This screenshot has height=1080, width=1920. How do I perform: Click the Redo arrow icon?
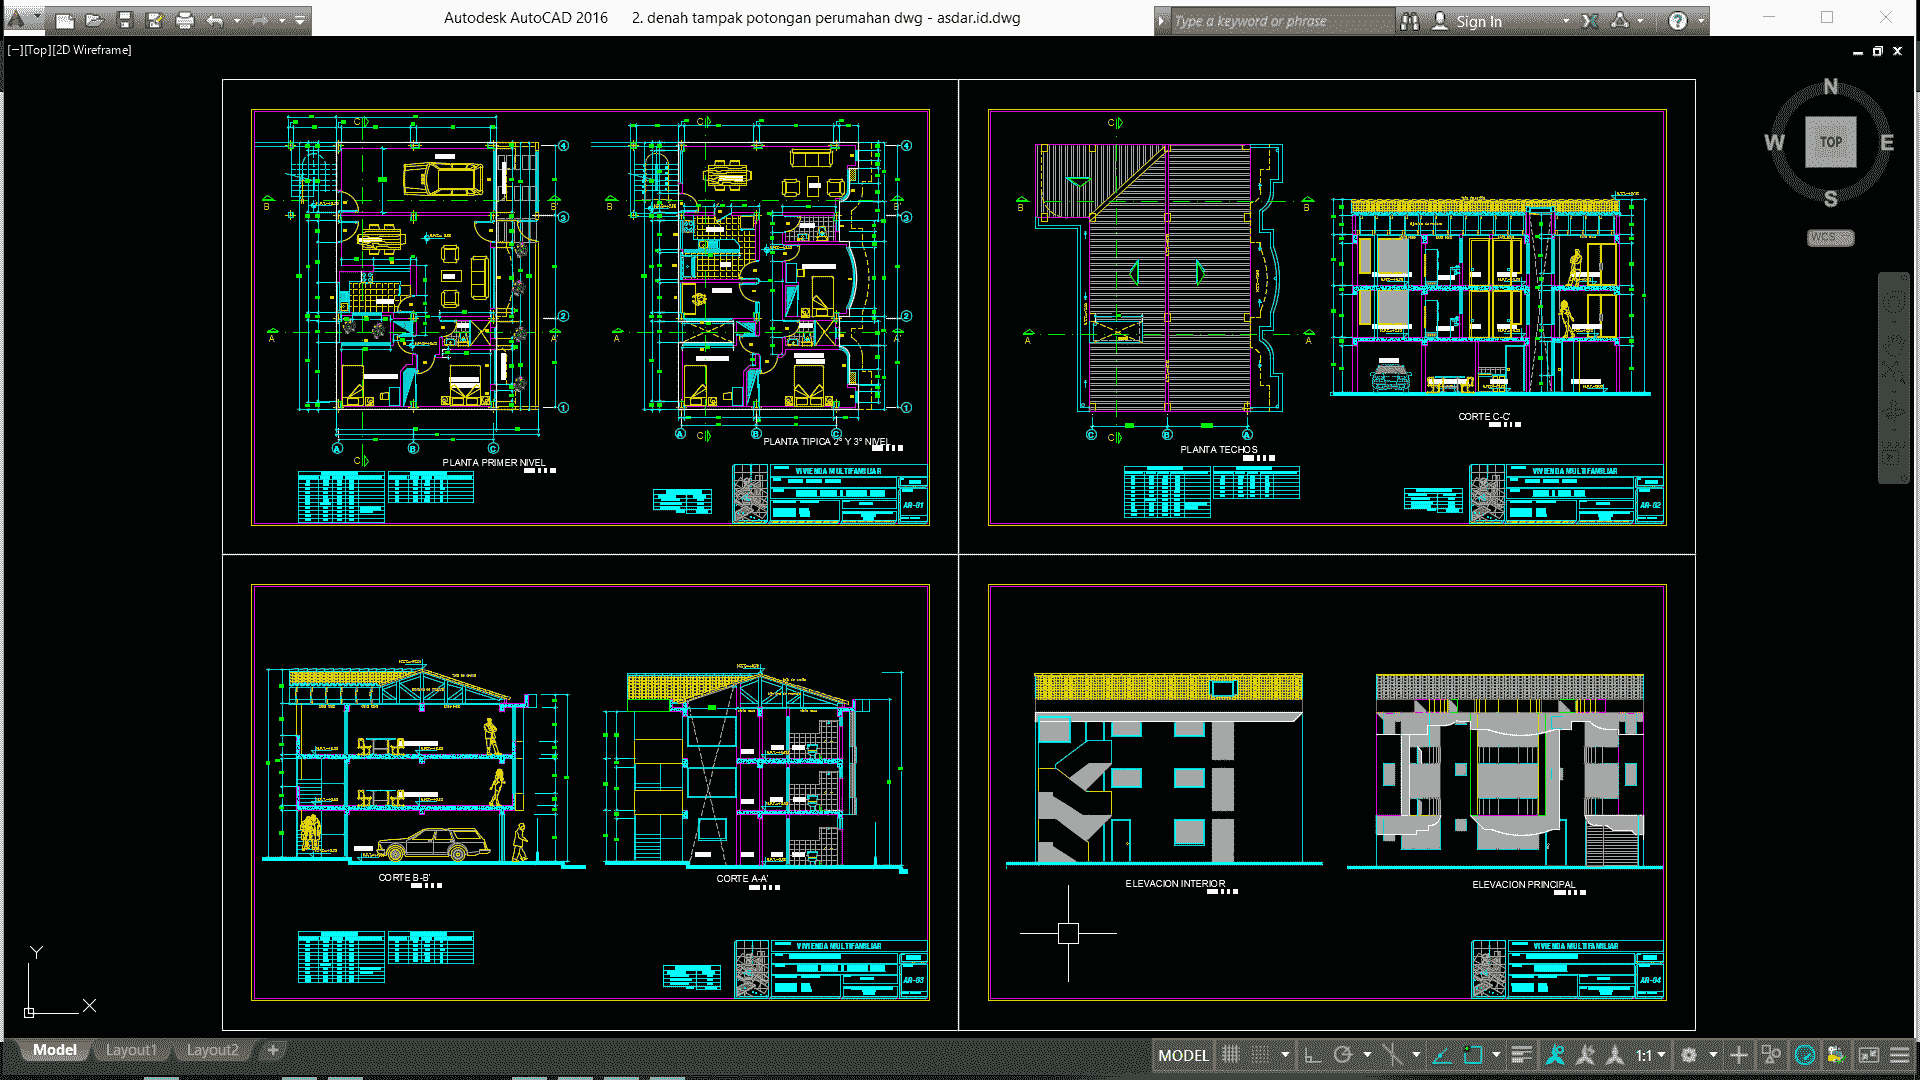(260, 20)
